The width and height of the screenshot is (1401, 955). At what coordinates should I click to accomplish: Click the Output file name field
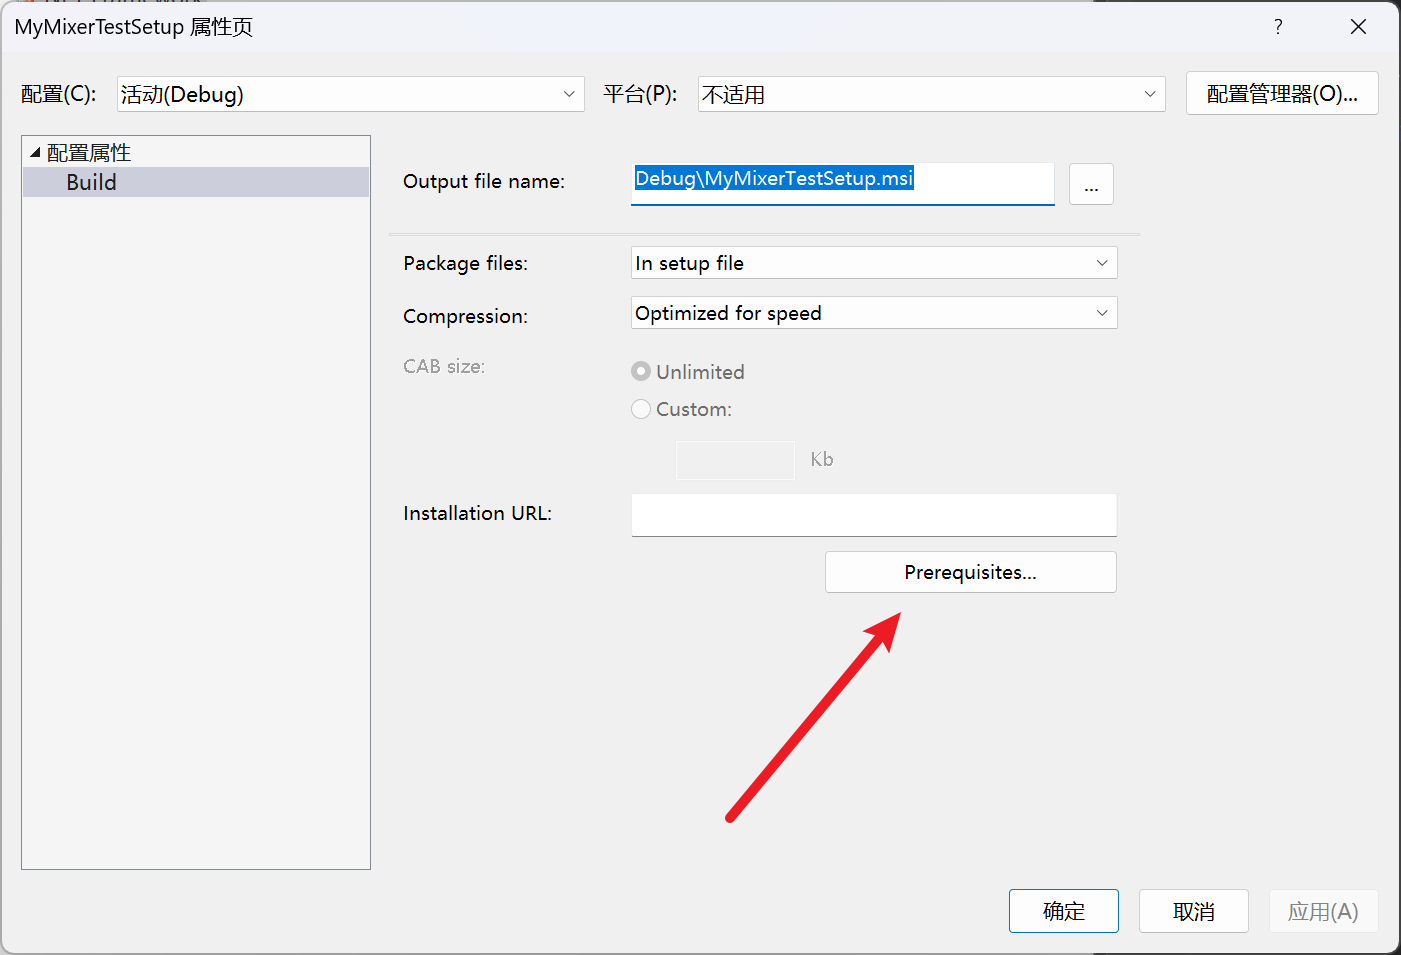coord(842,184)
